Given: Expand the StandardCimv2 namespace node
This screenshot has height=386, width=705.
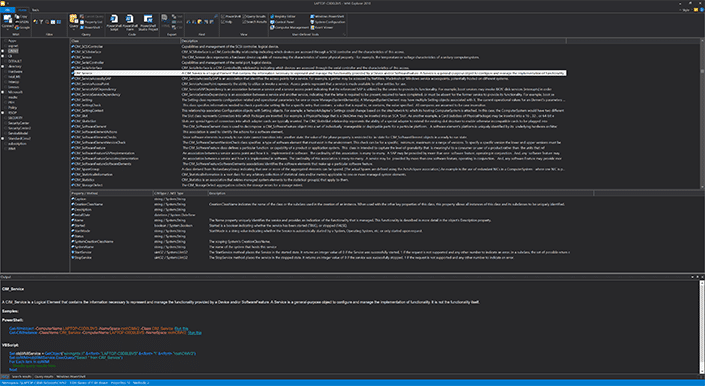Looking at the screenshot, I should pyautogui.click(x=3, y=138).
